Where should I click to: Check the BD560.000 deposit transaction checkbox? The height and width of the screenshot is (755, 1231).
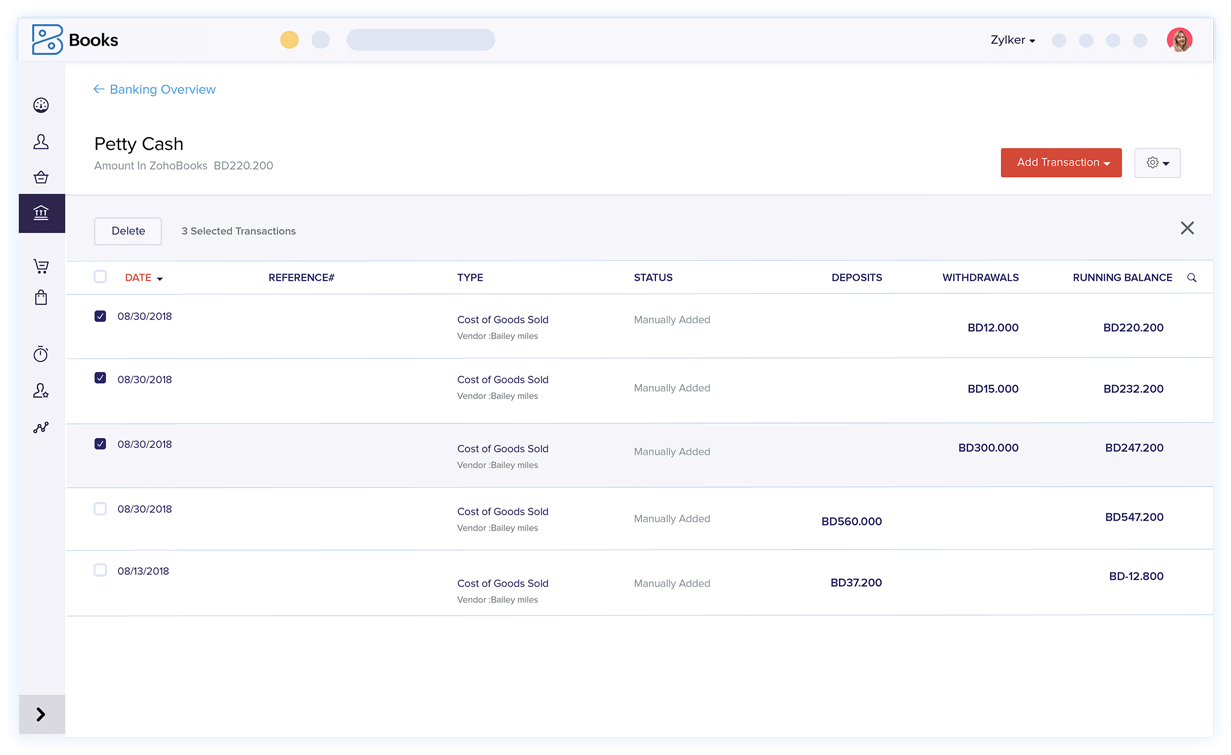[100, 509]
